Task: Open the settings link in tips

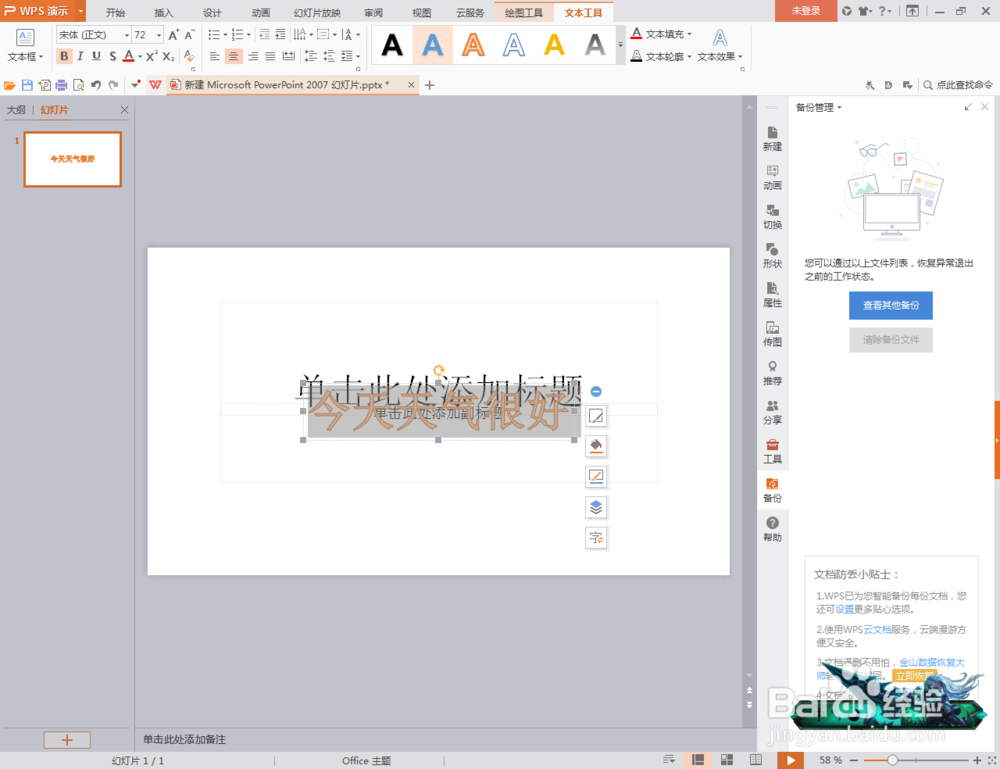Action: pos(844,609)
